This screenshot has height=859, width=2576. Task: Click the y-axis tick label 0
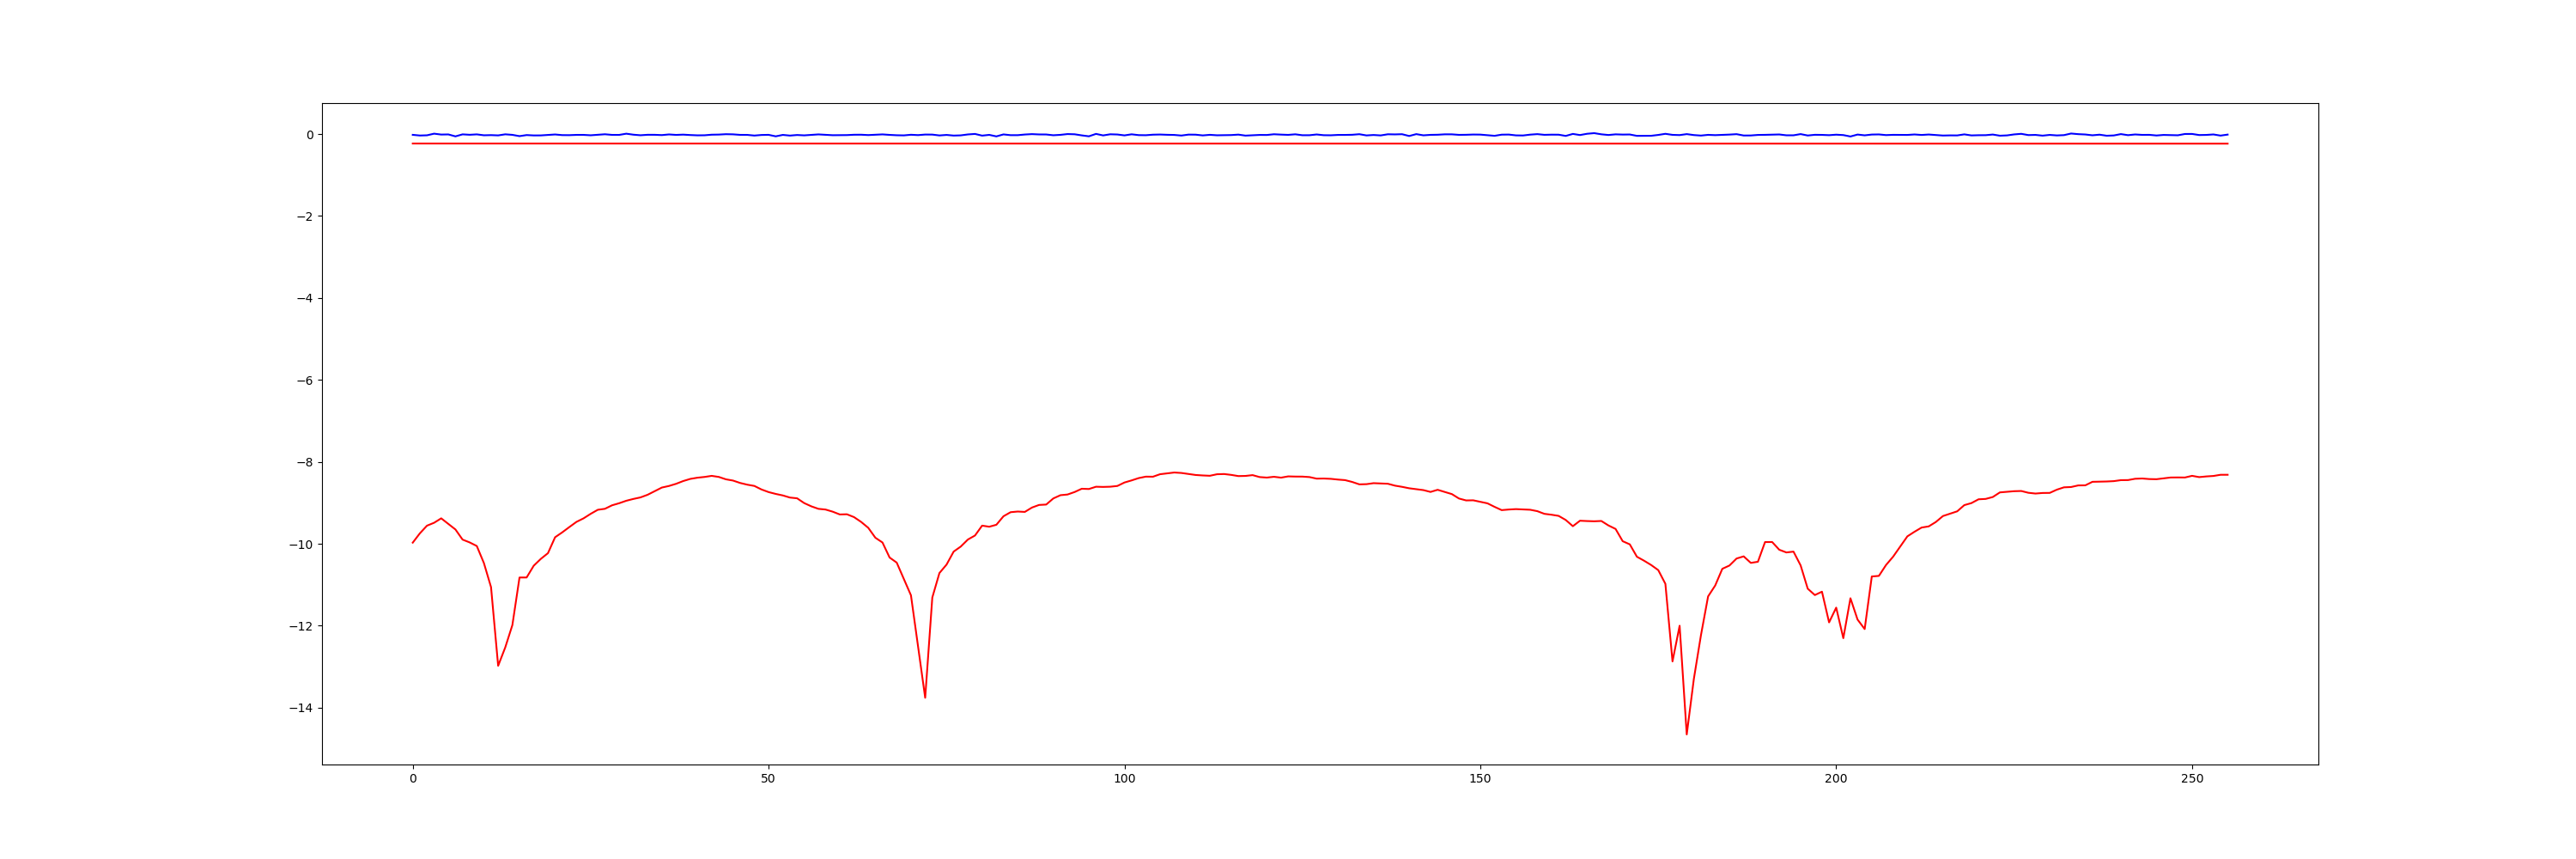tap(309, 135)
